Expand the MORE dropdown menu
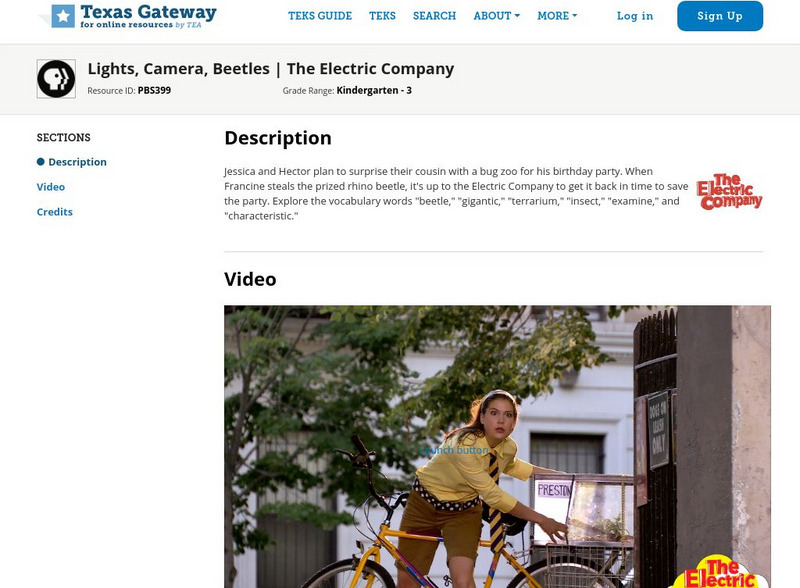Viewport: 800px width, 588px height. pyautogui.click(x=557, y=16)
